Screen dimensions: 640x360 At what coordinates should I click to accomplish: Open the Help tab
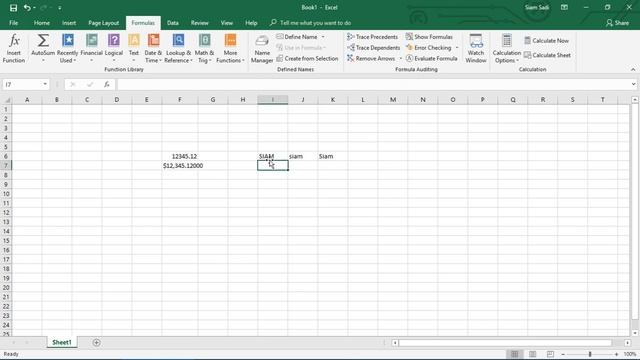[251, 23]
